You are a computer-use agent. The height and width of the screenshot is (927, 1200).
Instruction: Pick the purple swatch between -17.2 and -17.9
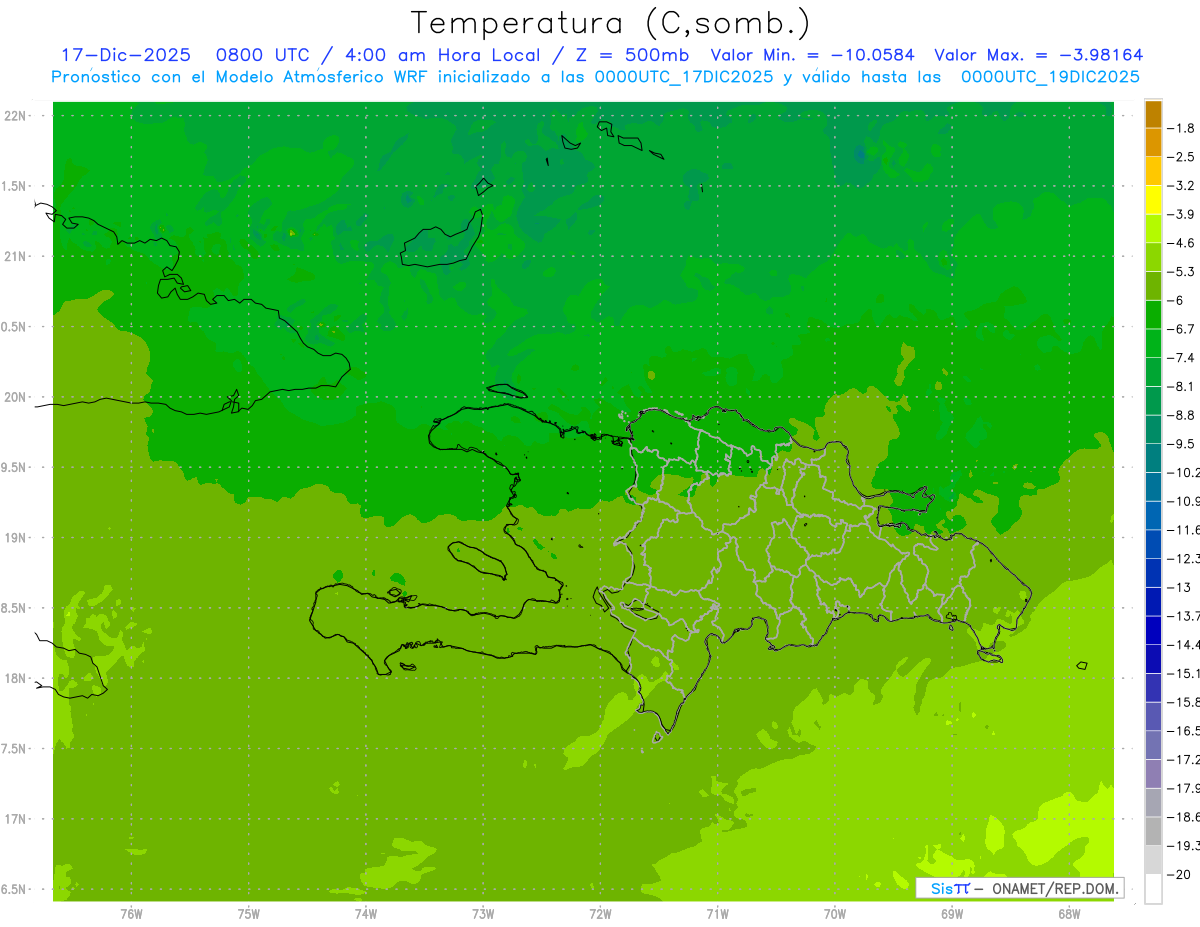[x=1153, y=774]
